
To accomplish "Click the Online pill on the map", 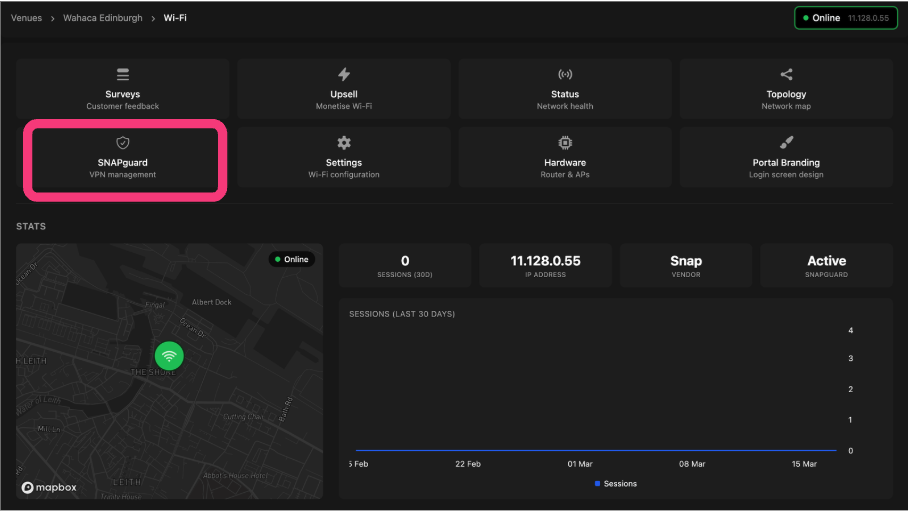I will point(290,260).
